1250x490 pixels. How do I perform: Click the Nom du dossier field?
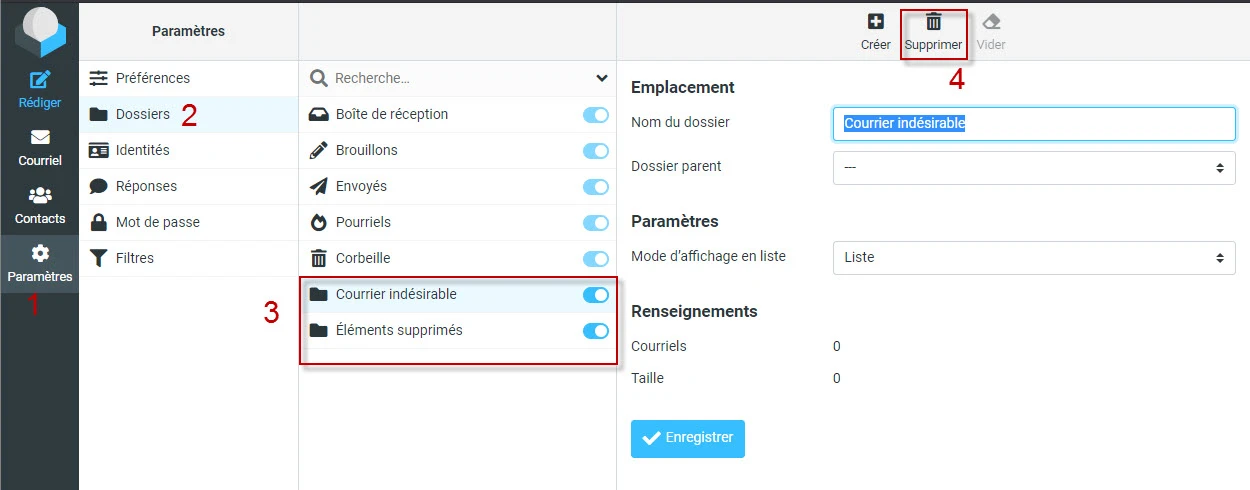tap(1034, 123)
